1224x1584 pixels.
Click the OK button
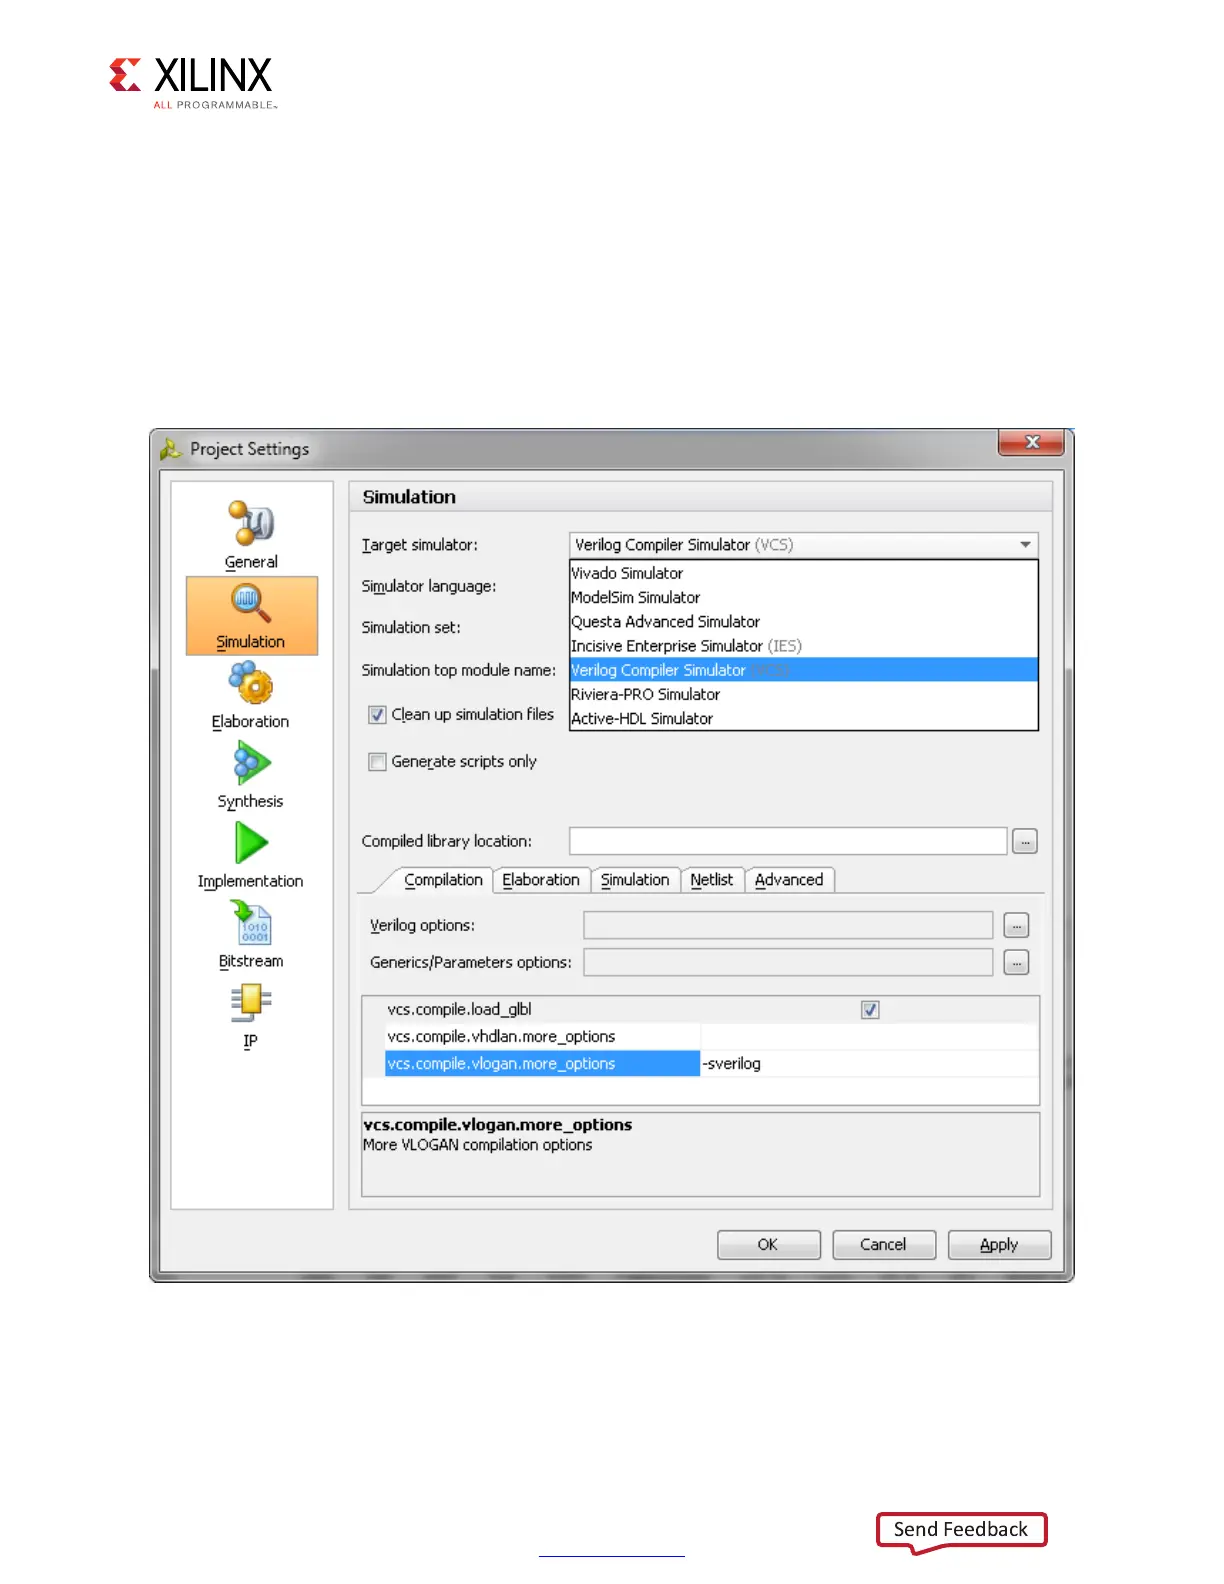tap(769, 1245)
